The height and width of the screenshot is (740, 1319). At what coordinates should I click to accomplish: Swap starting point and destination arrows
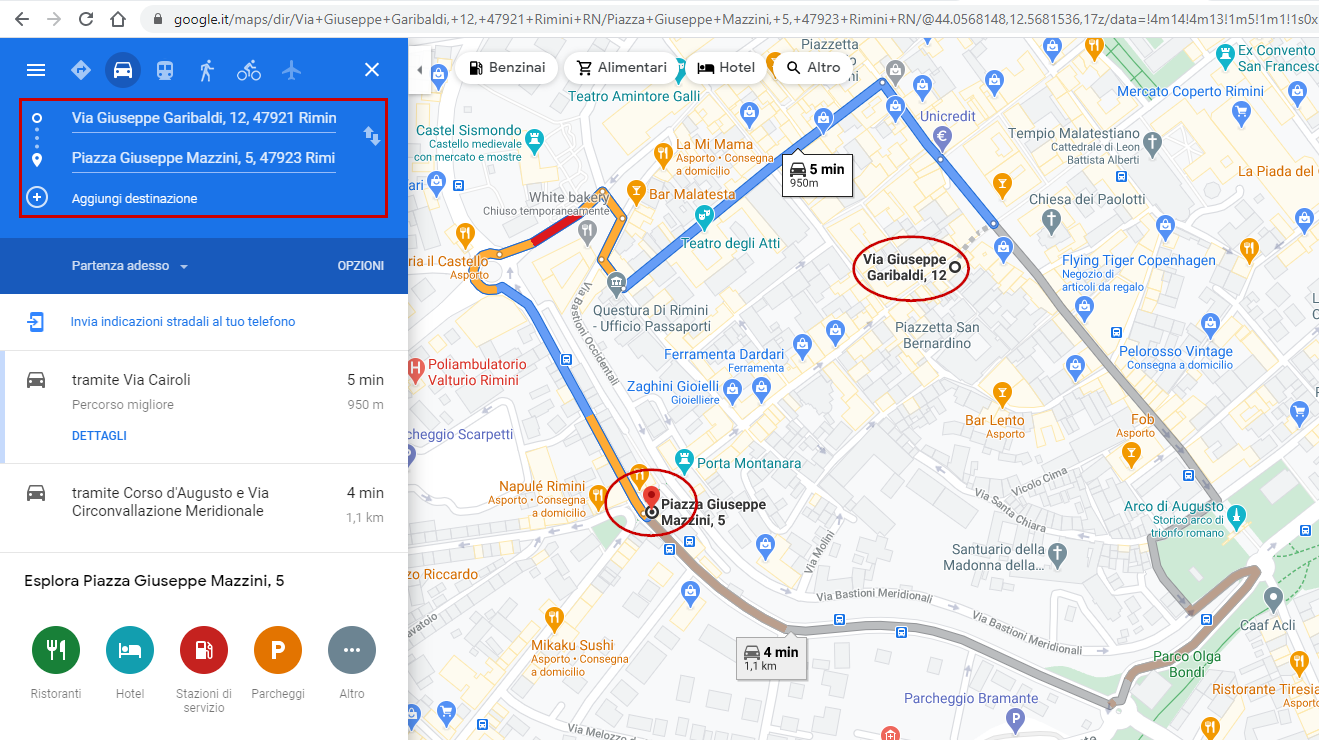(371, 136)
